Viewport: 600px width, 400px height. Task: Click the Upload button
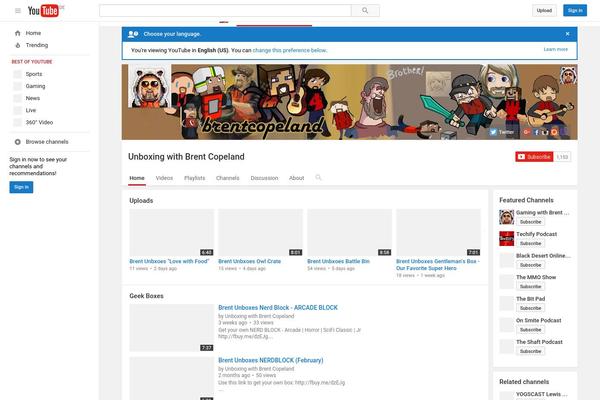pyautogui.click(x=544, y=11)
